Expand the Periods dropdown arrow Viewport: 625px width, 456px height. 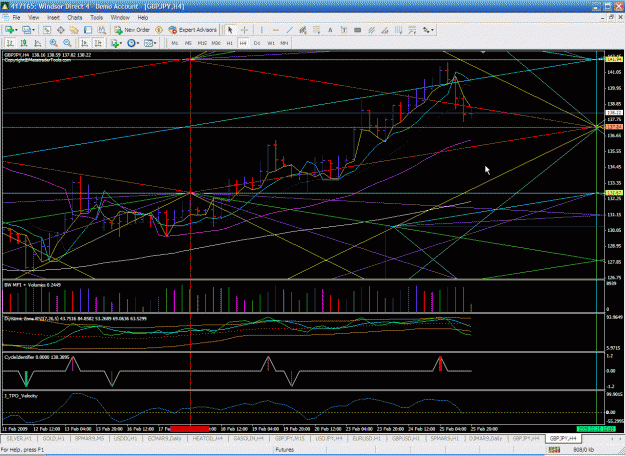138,43
